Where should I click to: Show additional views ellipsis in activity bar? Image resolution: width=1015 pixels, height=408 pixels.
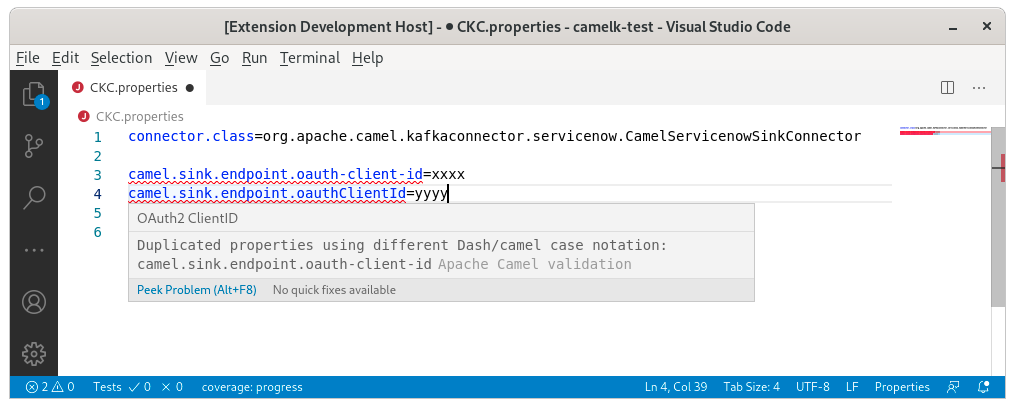(35, 248)
